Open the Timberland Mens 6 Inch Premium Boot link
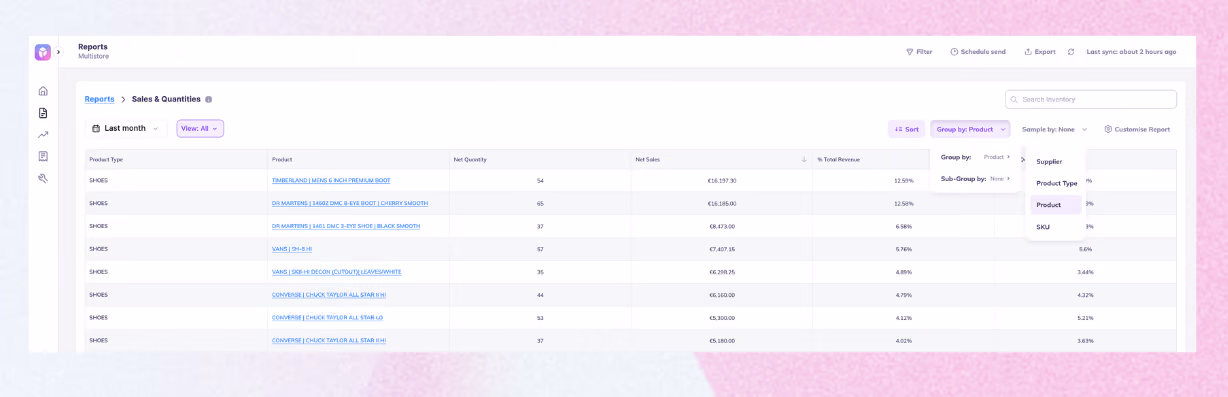Image resolution: width=1228 pixels, height=397 pixels. click(331, 181)
